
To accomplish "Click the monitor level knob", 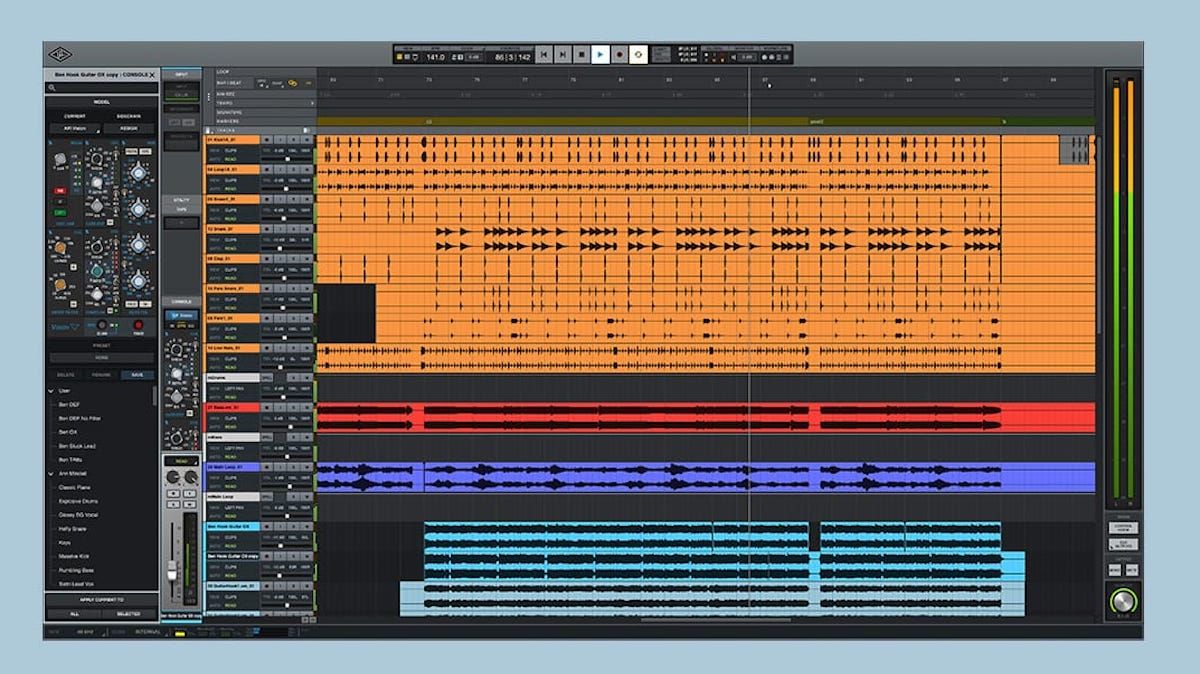I will pyautogui.click(x=1123, y=602).
